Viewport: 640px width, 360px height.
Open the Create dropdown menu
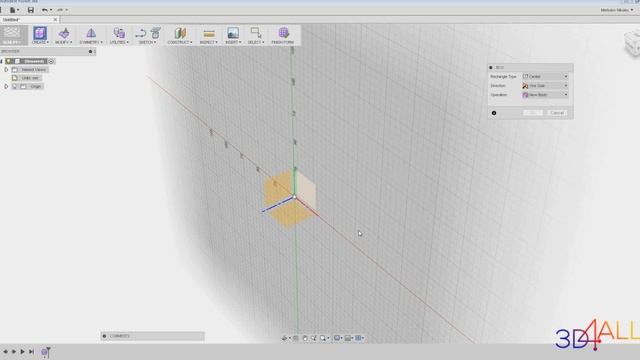[x=40, y=42]
